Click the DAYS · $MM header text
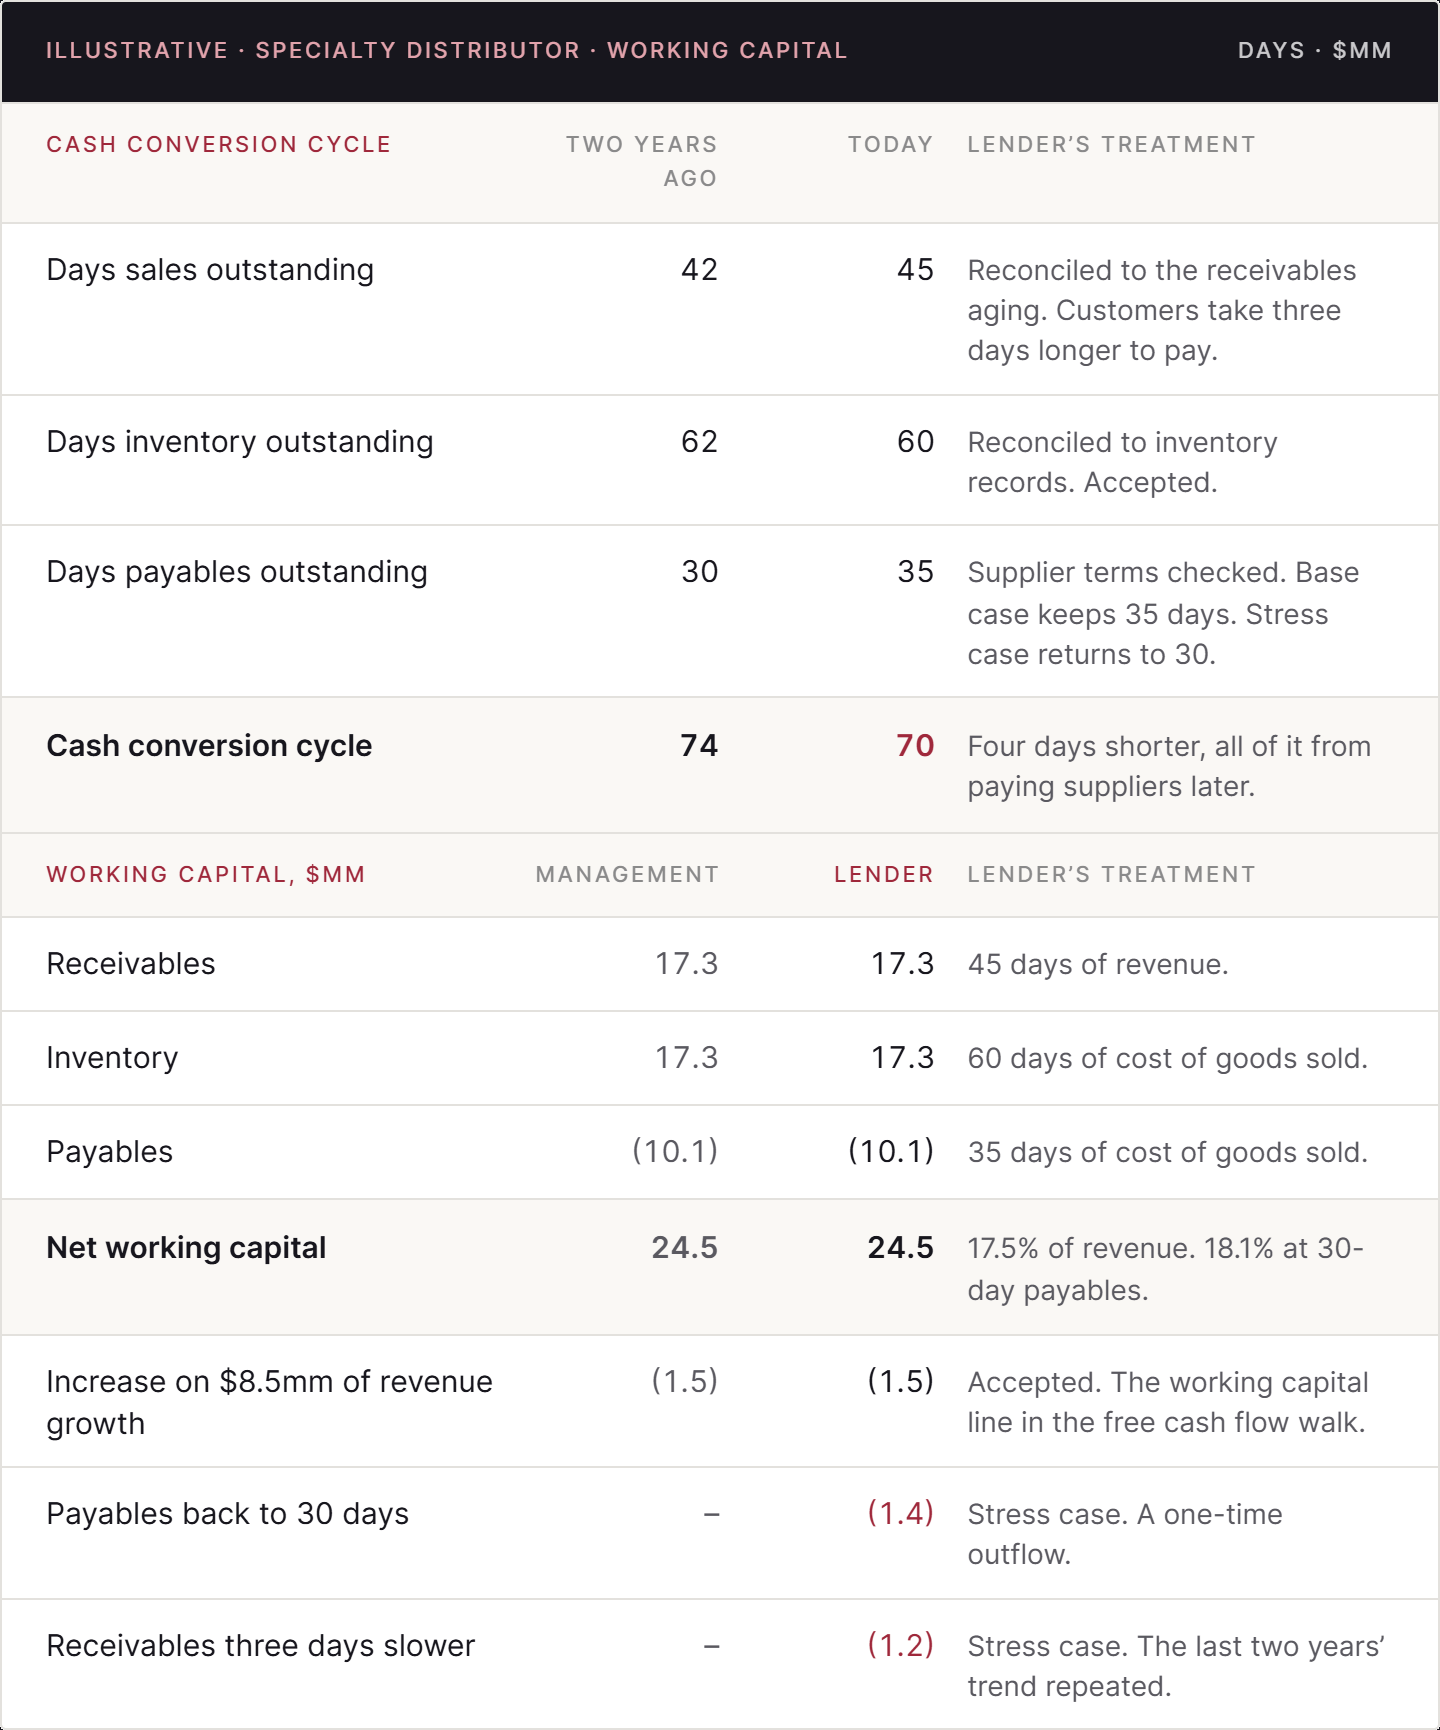 click(1315, 51)
